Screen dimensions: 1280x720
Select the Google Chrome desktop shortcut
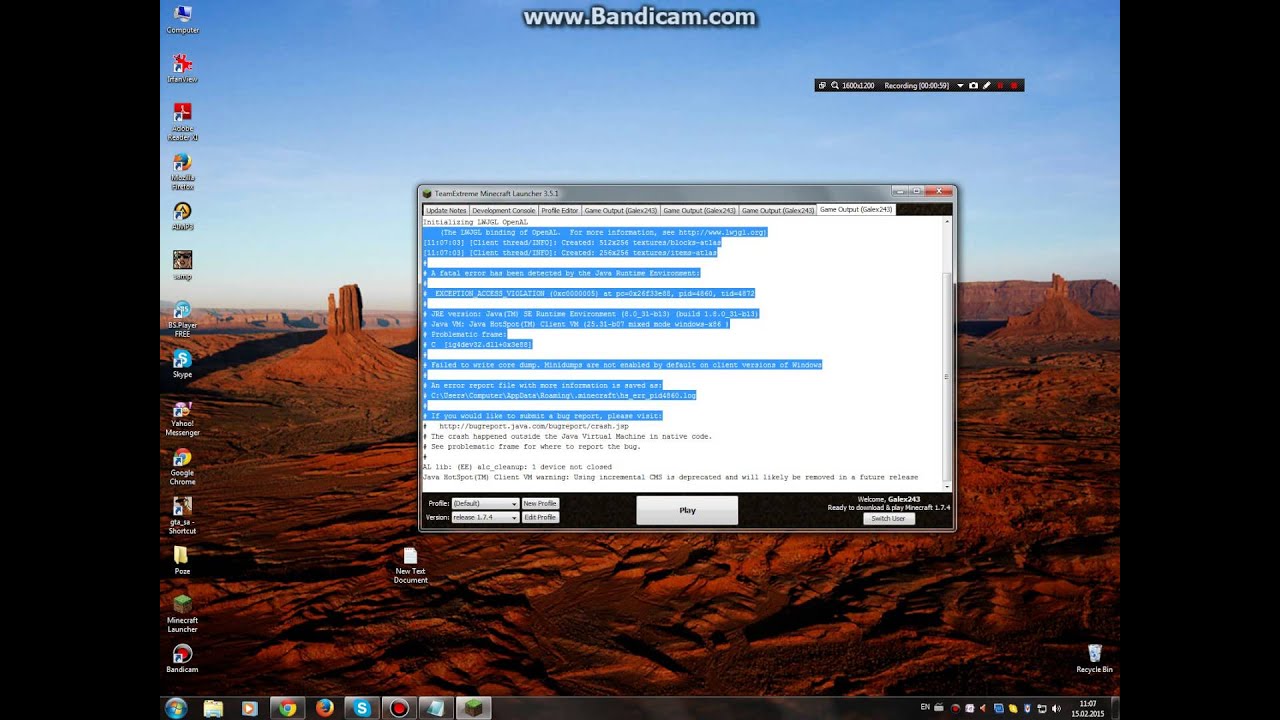pyautogui.click(x=182, y=466)
